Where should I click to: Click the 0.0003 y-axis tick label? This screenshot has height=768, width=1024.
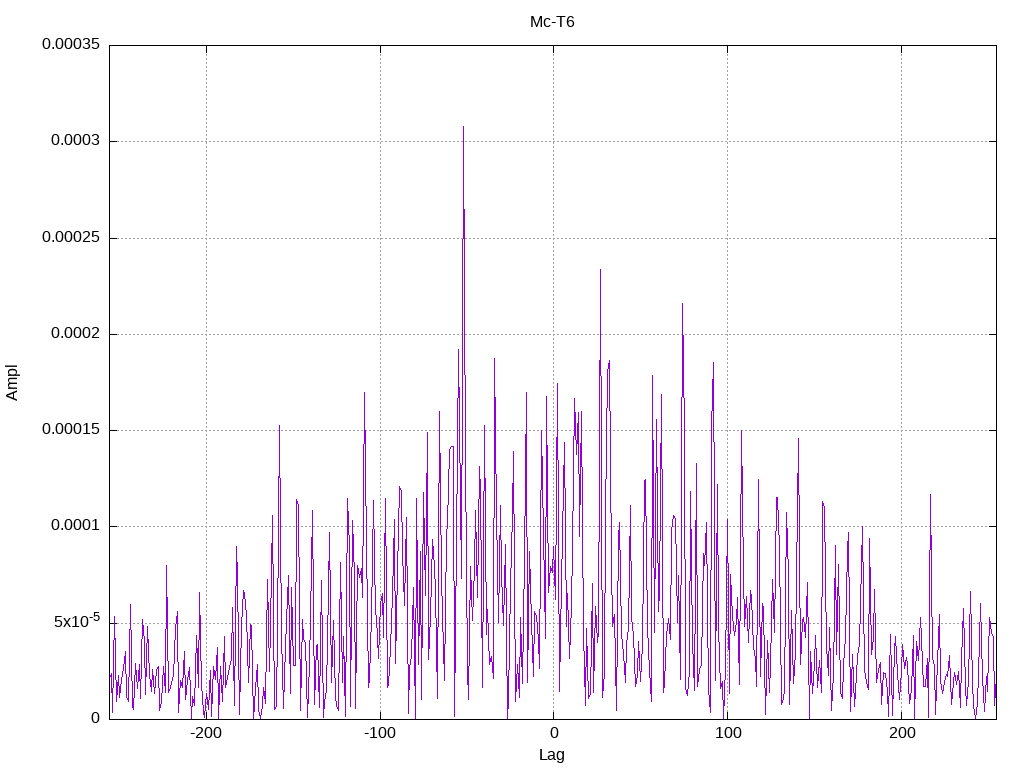(x=76, y=140)
